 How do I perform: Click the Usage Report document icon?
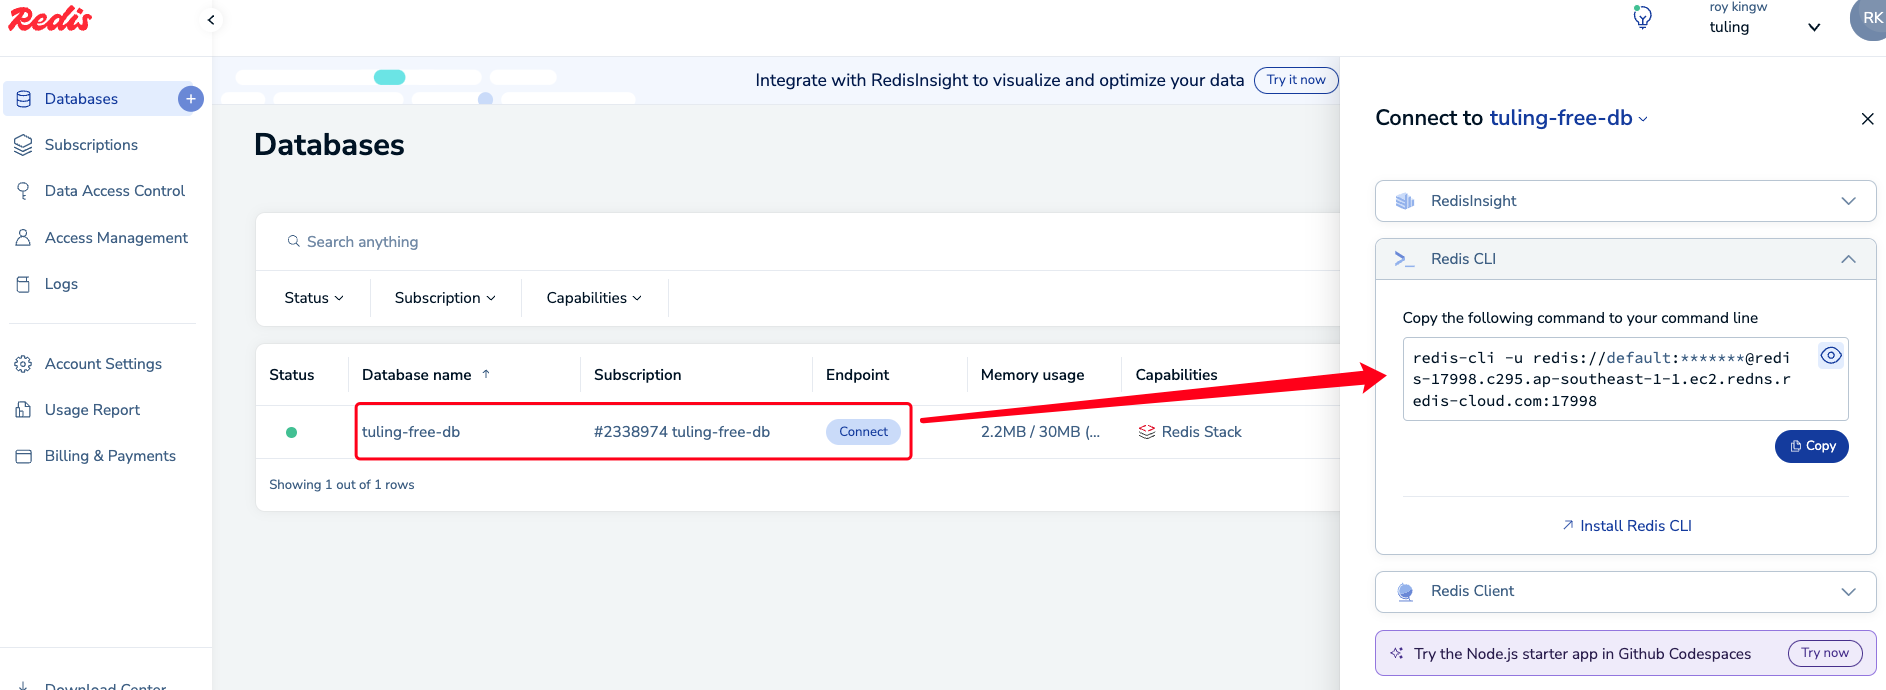coord(23,410)
